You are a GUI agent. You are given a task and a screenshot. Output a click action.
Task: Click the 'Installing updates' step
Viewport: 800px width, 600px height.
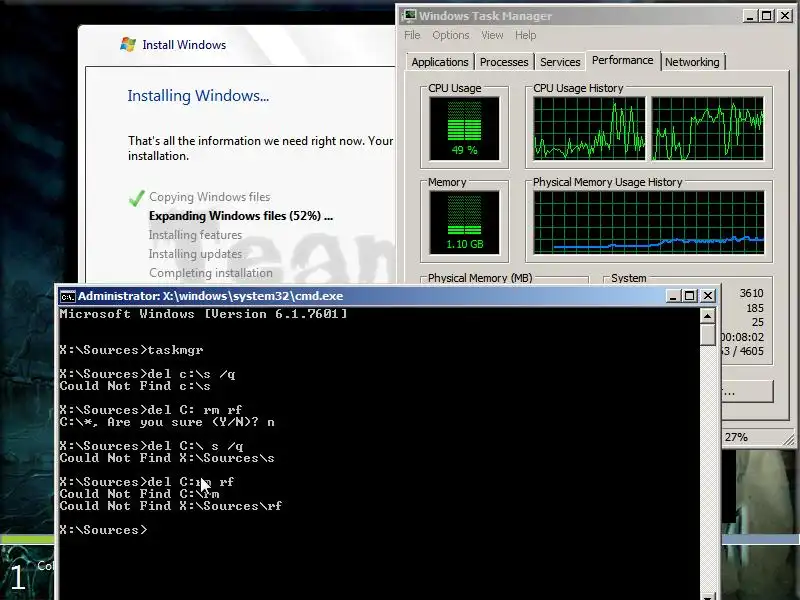coord(195,254)
